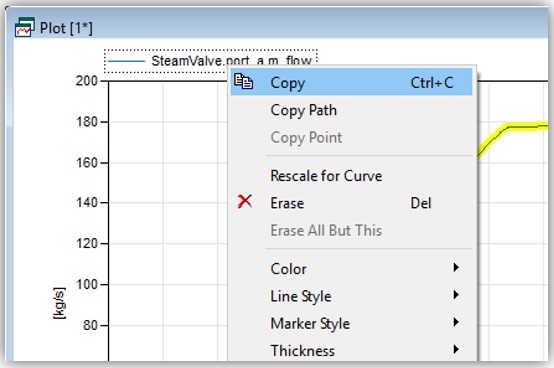The height and width of the screenshot is (368, 554).
Task: Click the 120 y-axis tick label
Action: pos(87,243)
